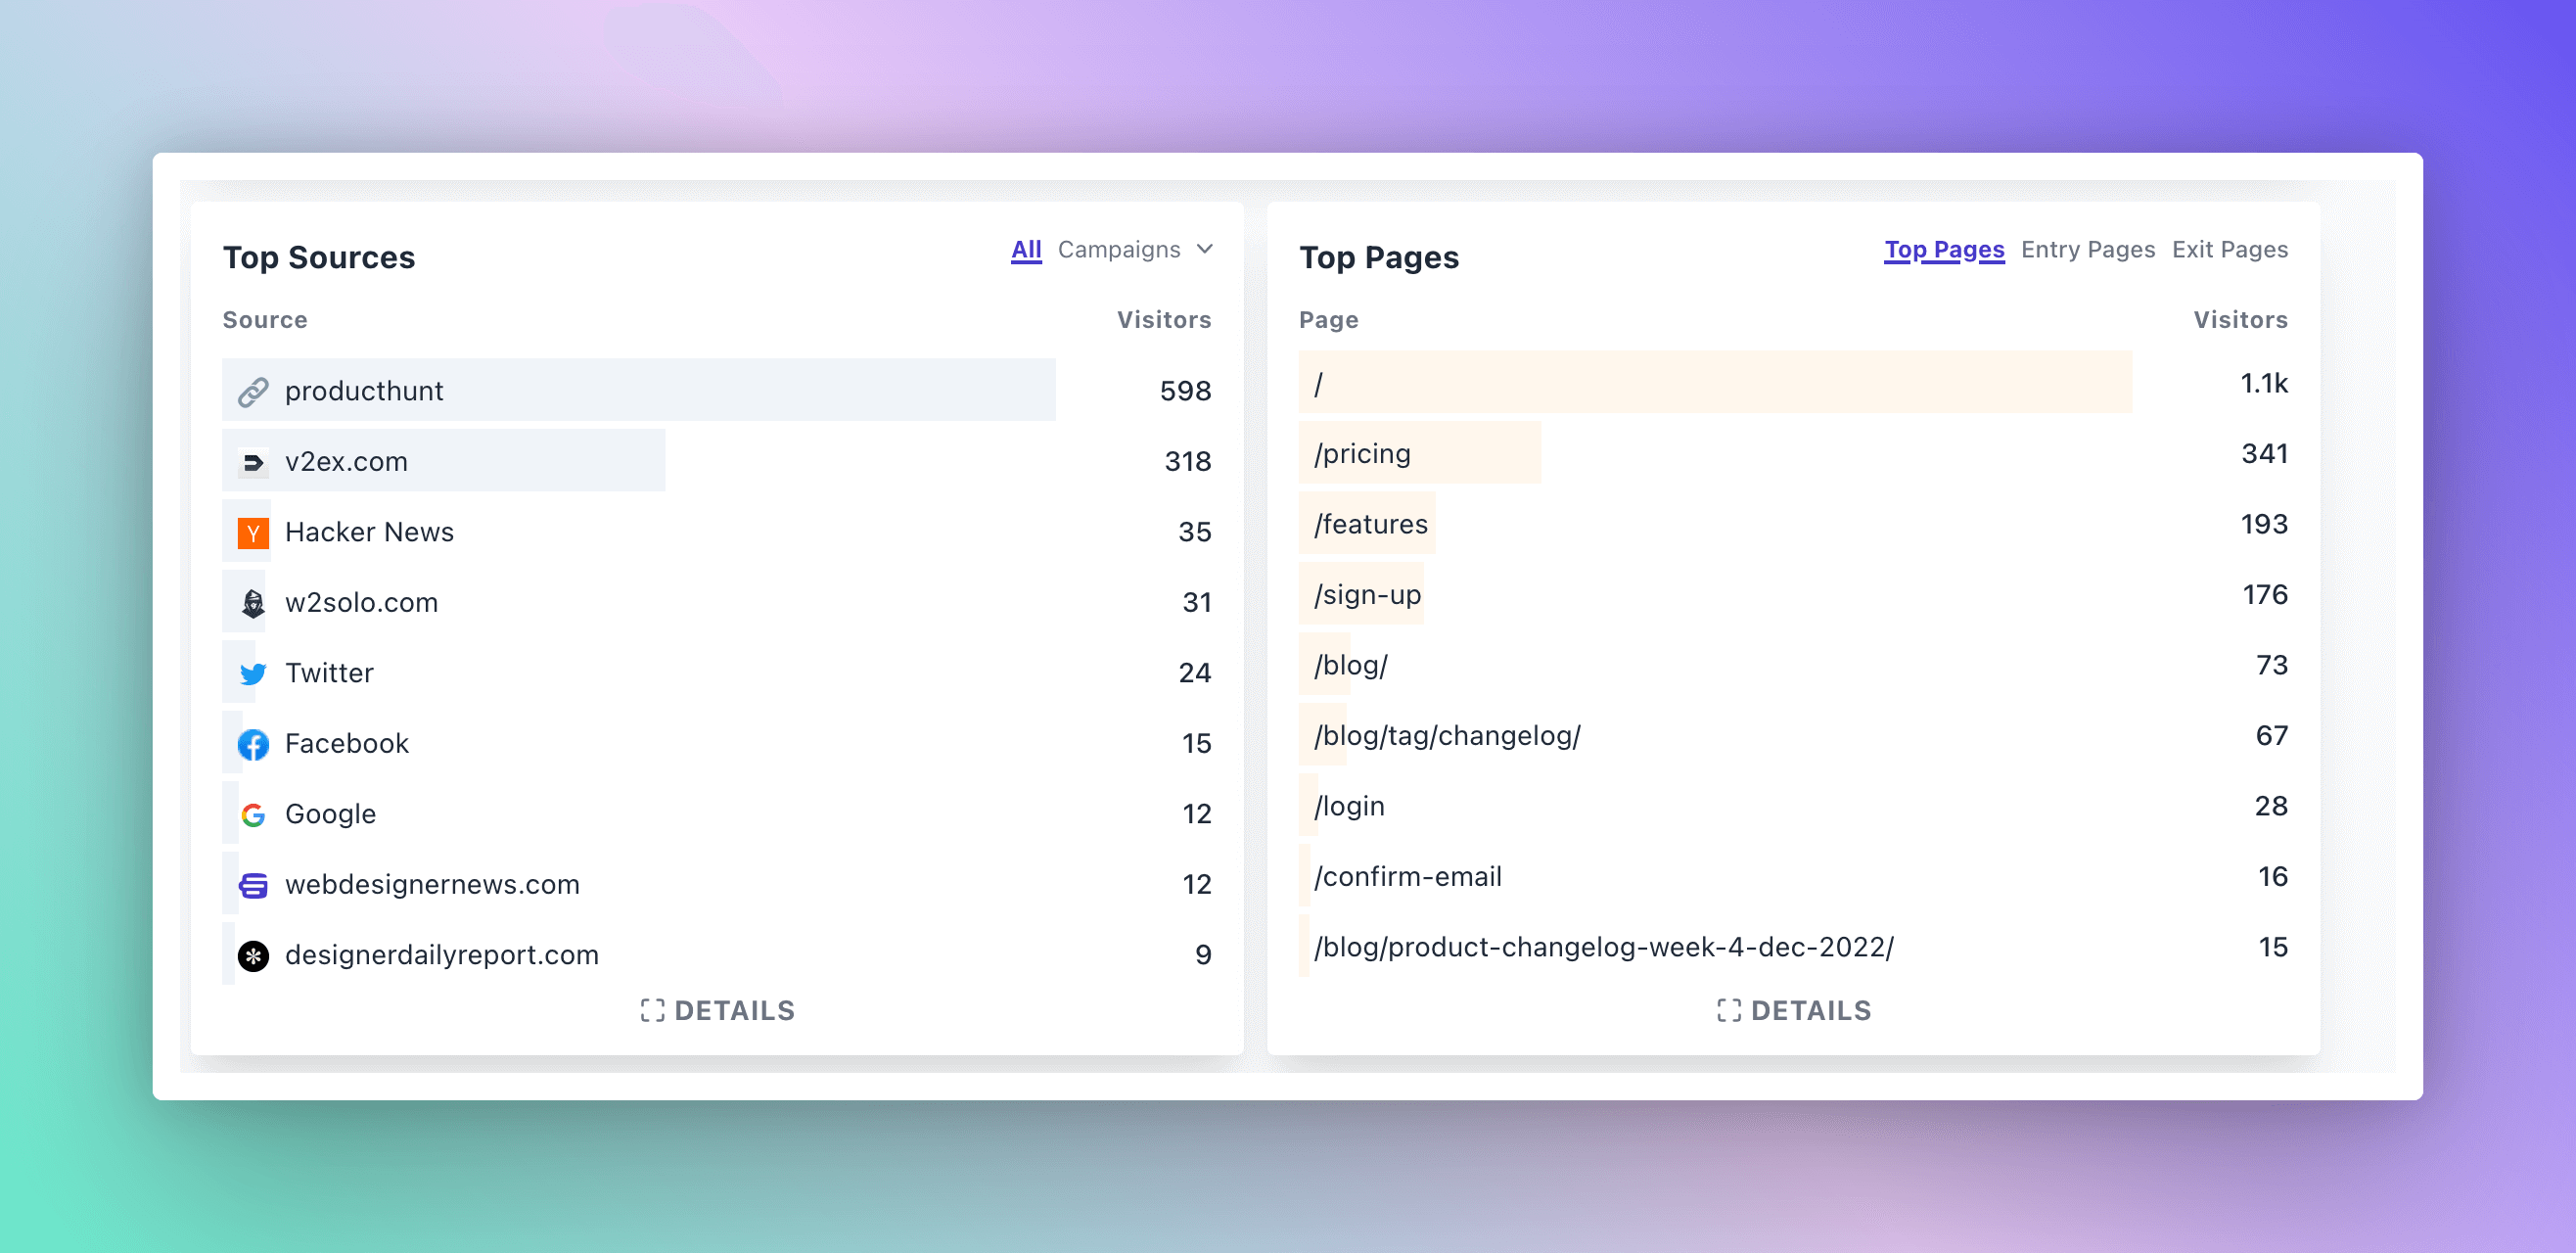This screenshot has height=1253, width=2576.
Task: Switch to the Top Pages tab
Action: click(x=1944, y=249)
